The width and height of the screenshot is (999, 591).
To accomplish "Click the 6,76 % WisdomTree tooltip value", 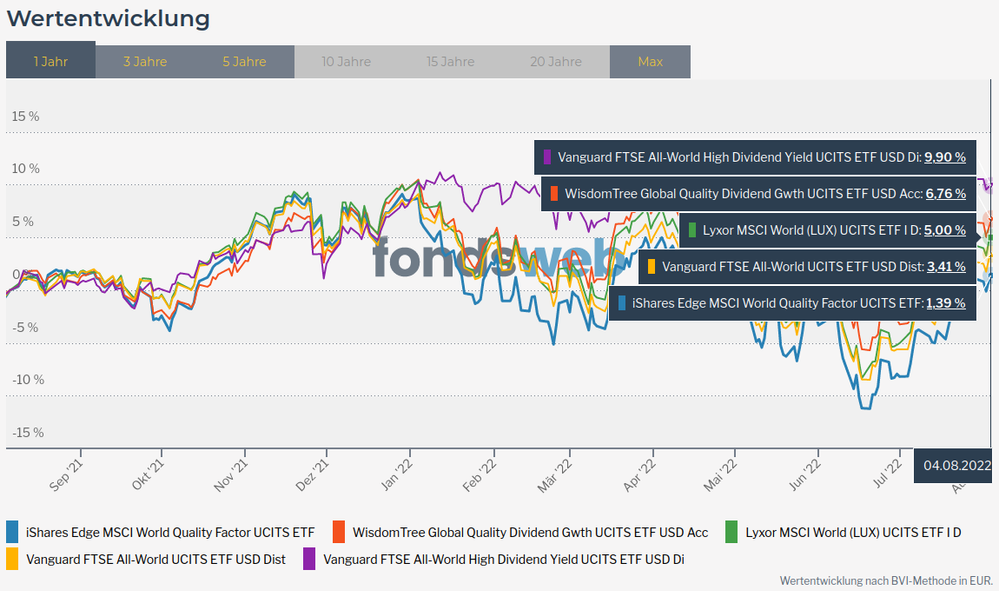I will pyautogui.click(x=945, y=193).
